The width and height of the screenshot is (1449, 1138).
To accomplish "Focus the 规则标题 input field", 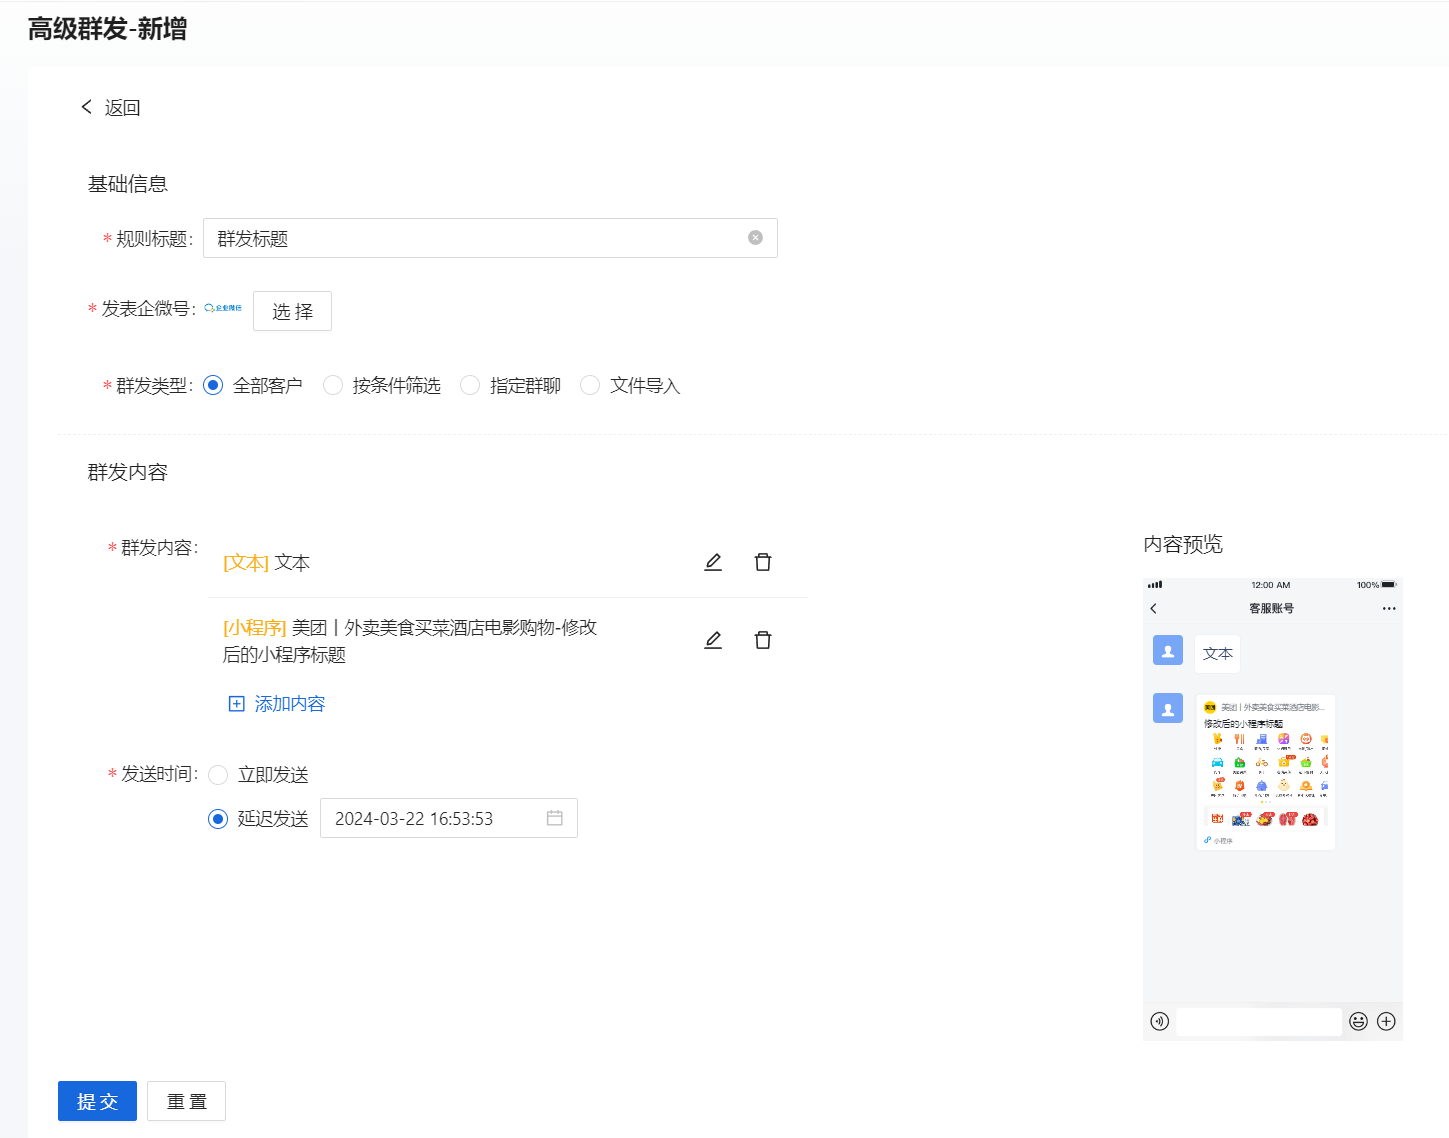I will 490,238.
